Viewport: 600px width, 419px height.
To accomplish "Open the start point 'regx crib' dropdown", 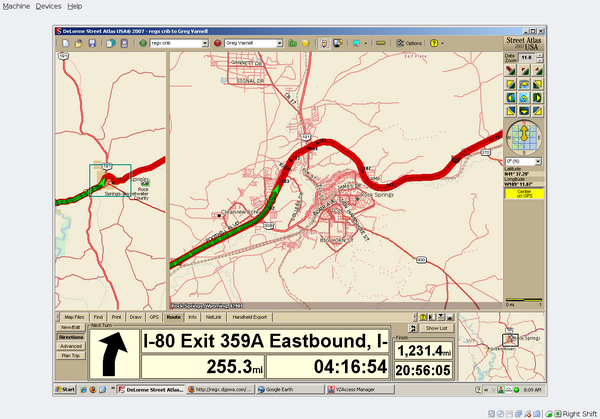I will coord(205,44).
